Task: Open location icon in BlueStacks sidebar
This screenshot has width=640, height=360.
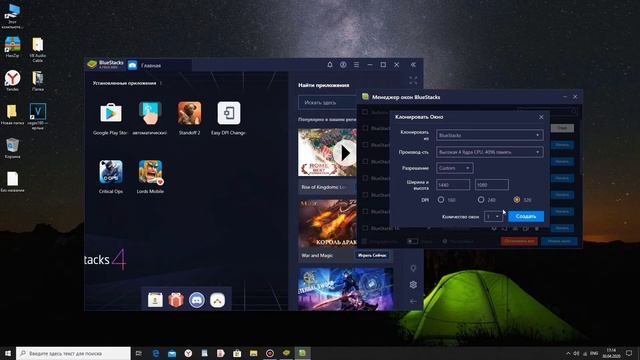Action: (413, 268)
